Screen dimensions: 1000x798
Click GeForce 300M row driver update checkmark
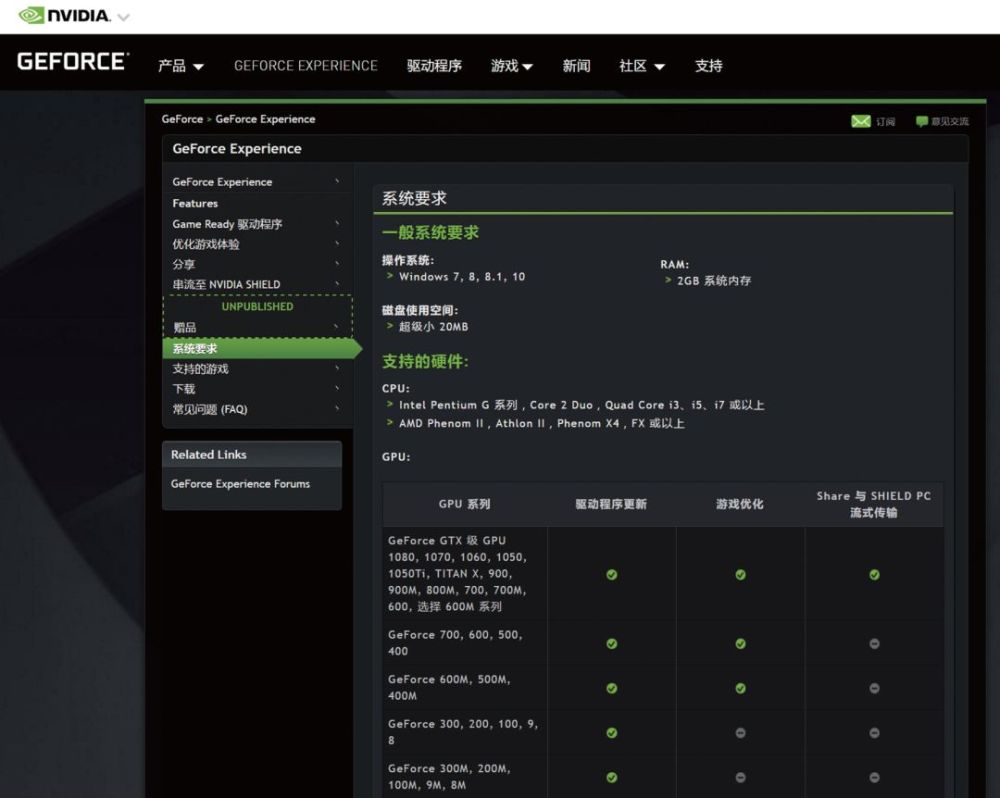[612, 778]
